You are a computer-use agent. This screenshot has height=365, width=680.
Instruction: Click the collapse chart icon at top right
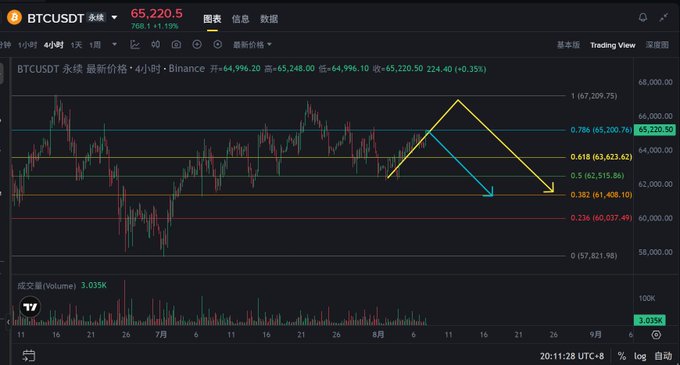[x=664, y=17]
